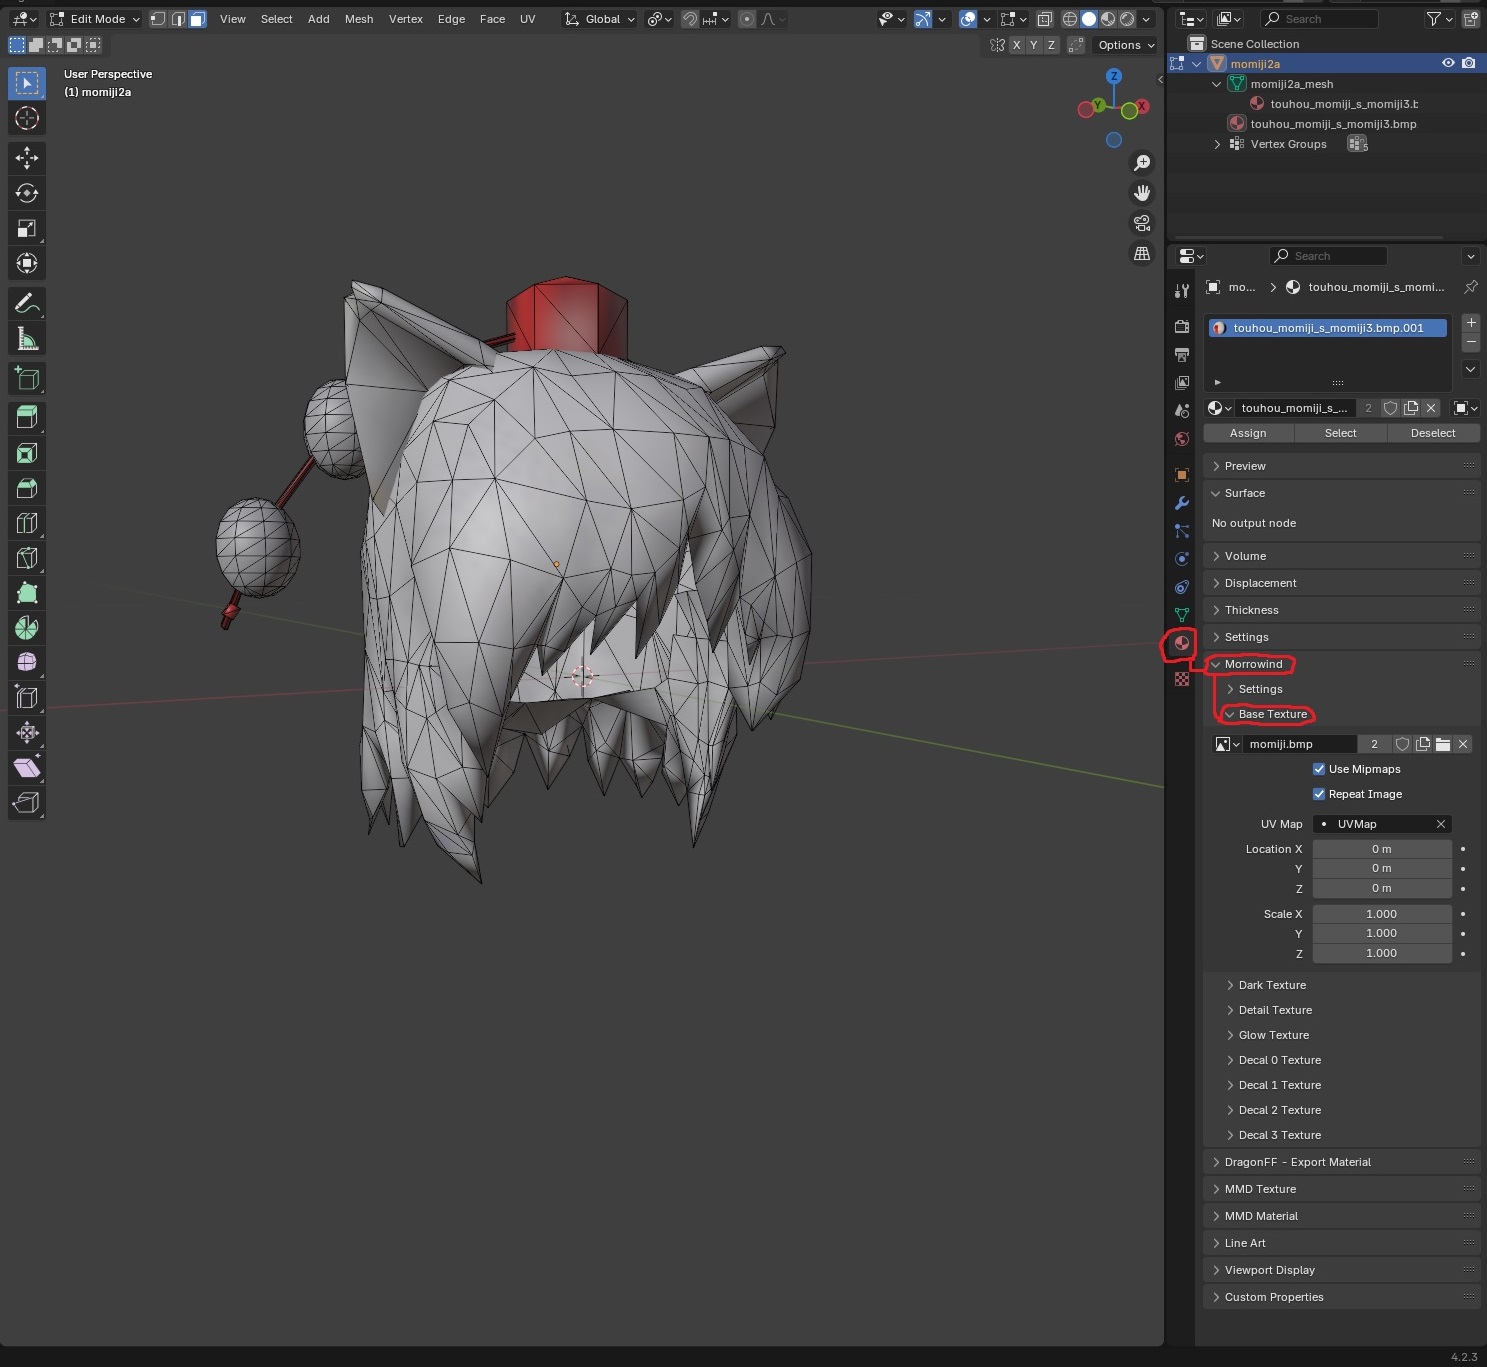
Task: Click the Assign button
Action: [x=1248, y=433]
